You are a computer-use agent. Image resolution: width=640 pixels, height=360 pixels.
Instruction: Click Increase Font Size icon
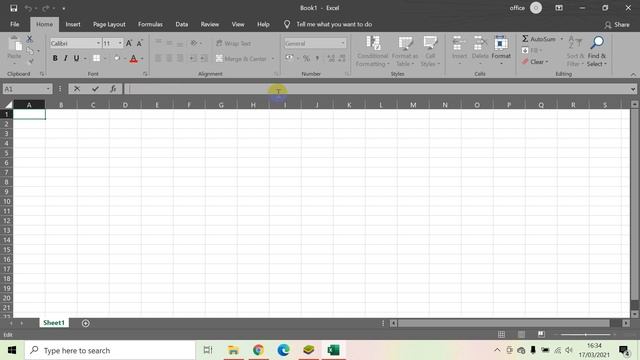(x=129, y=43)
